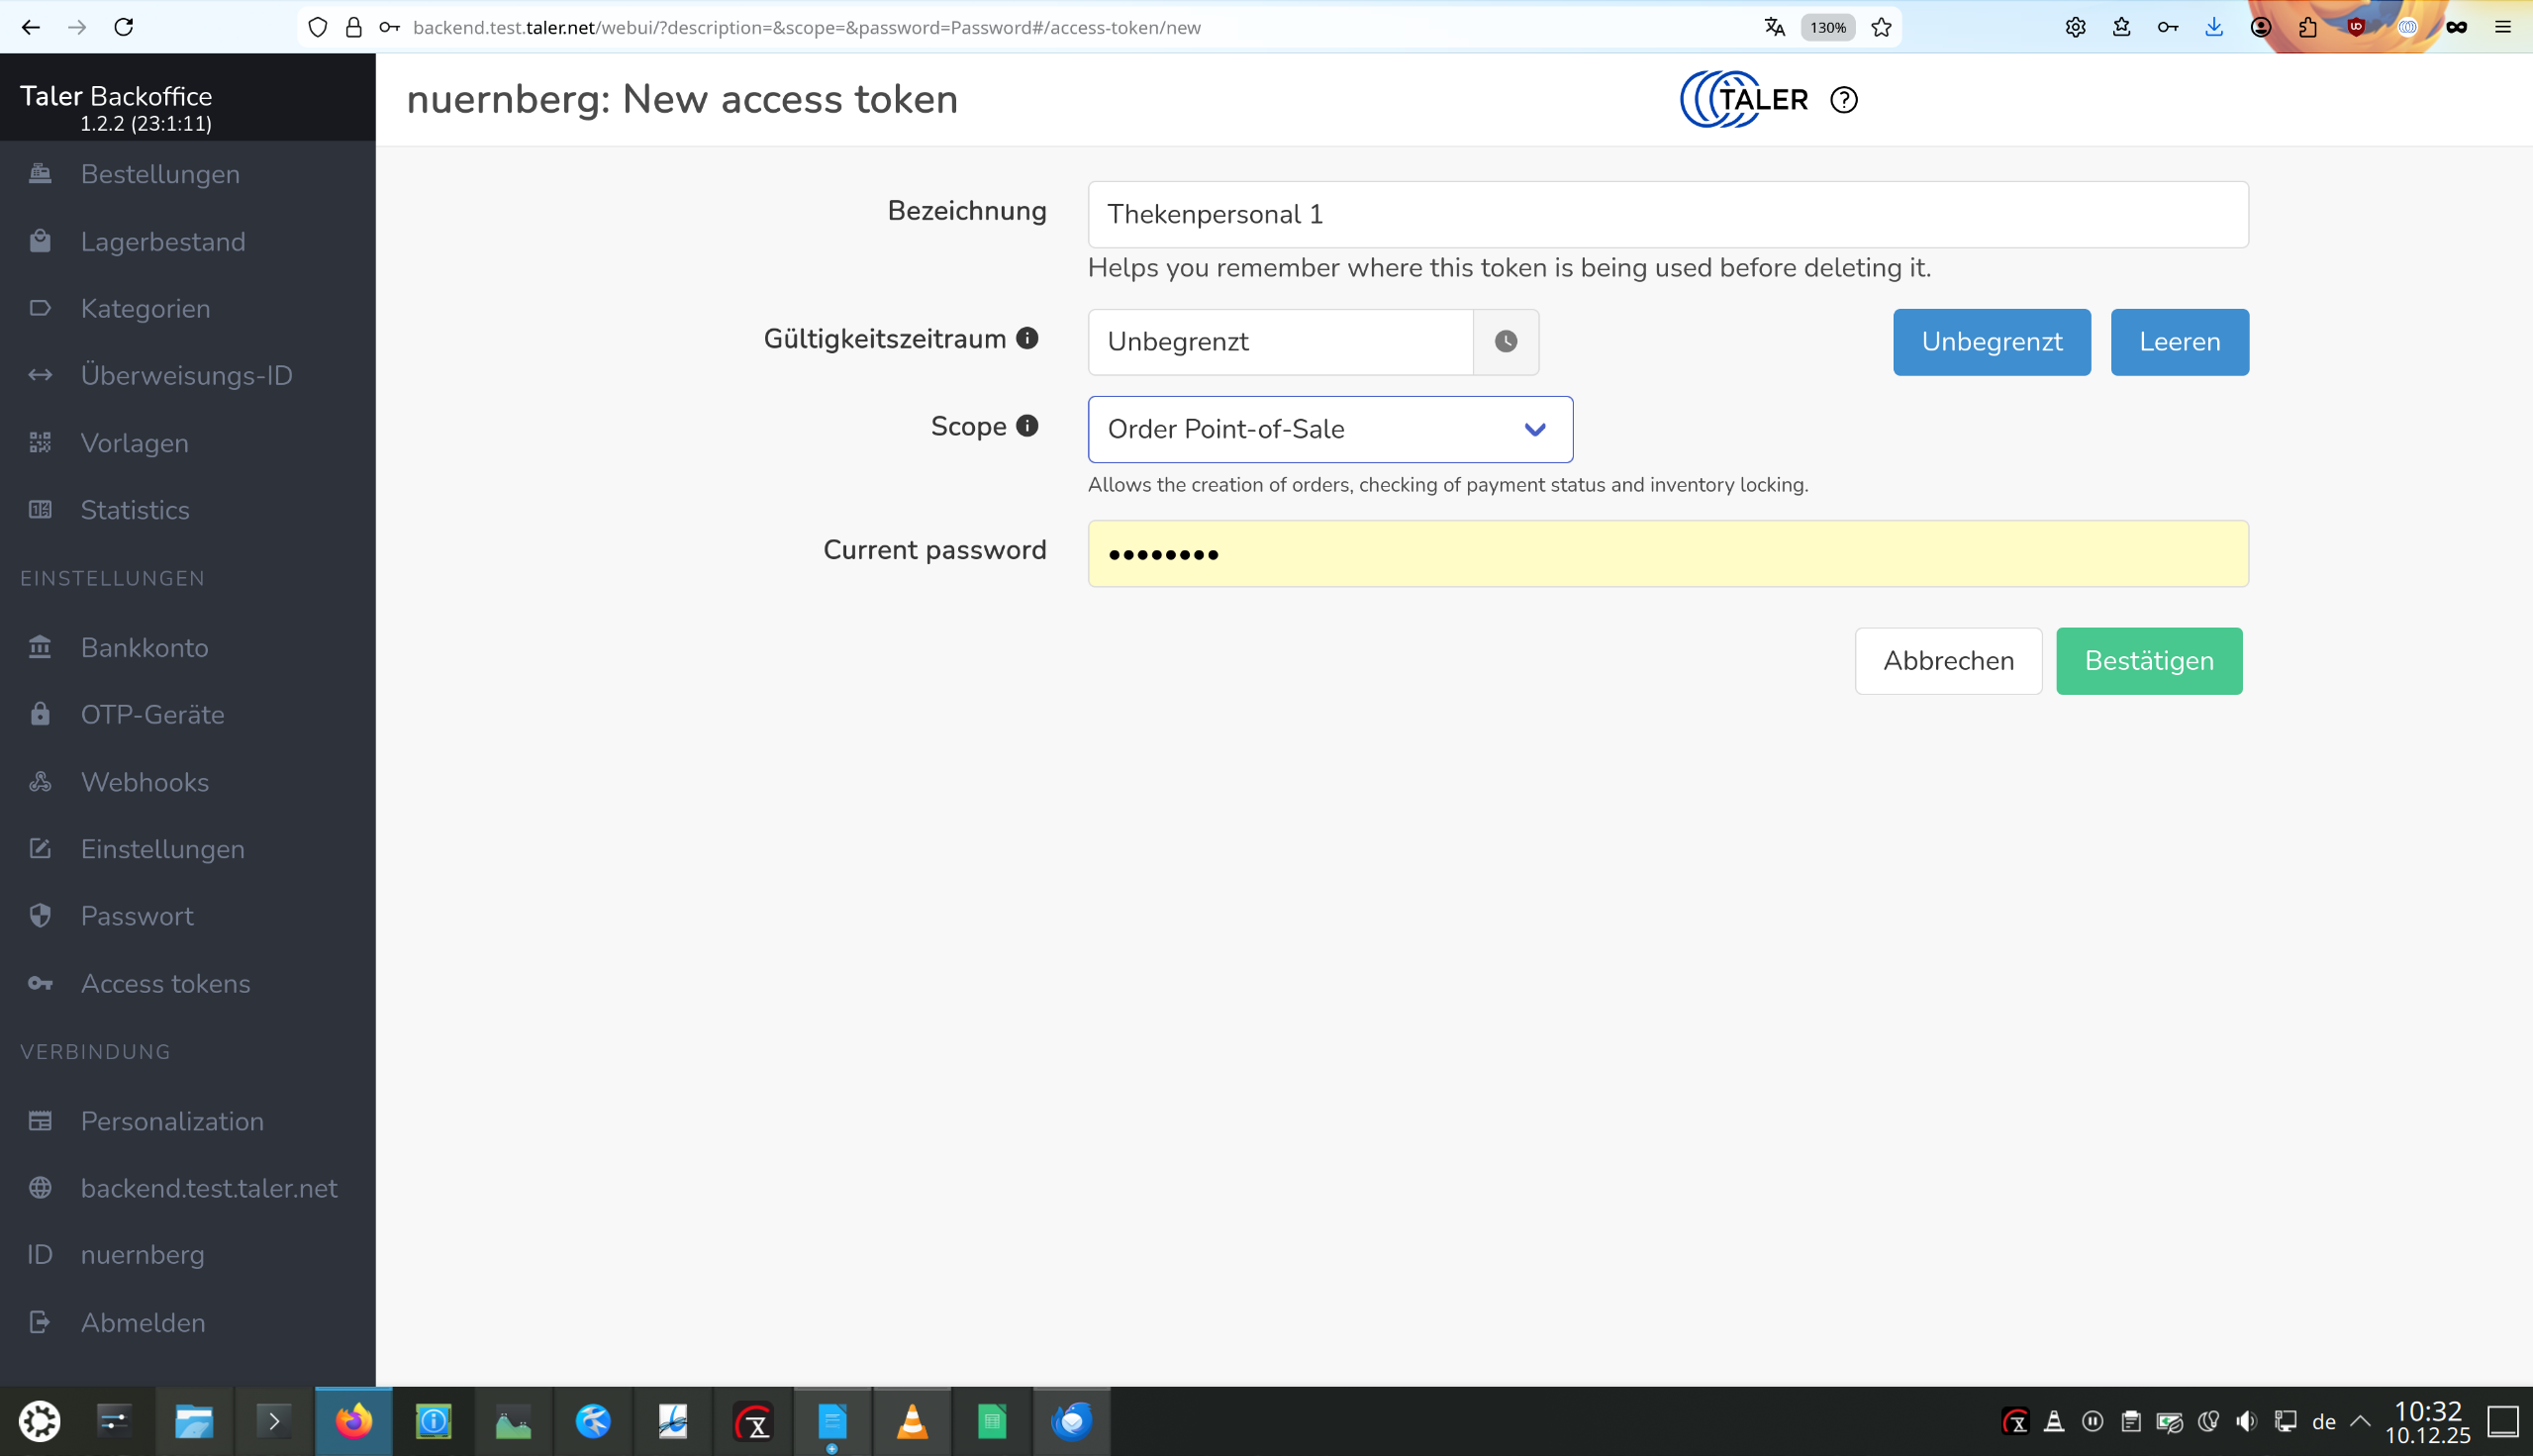The width and height of the screenshot is (2533, 1456).
Task: Go to Access tokens menu item
Action: [165, 983]
